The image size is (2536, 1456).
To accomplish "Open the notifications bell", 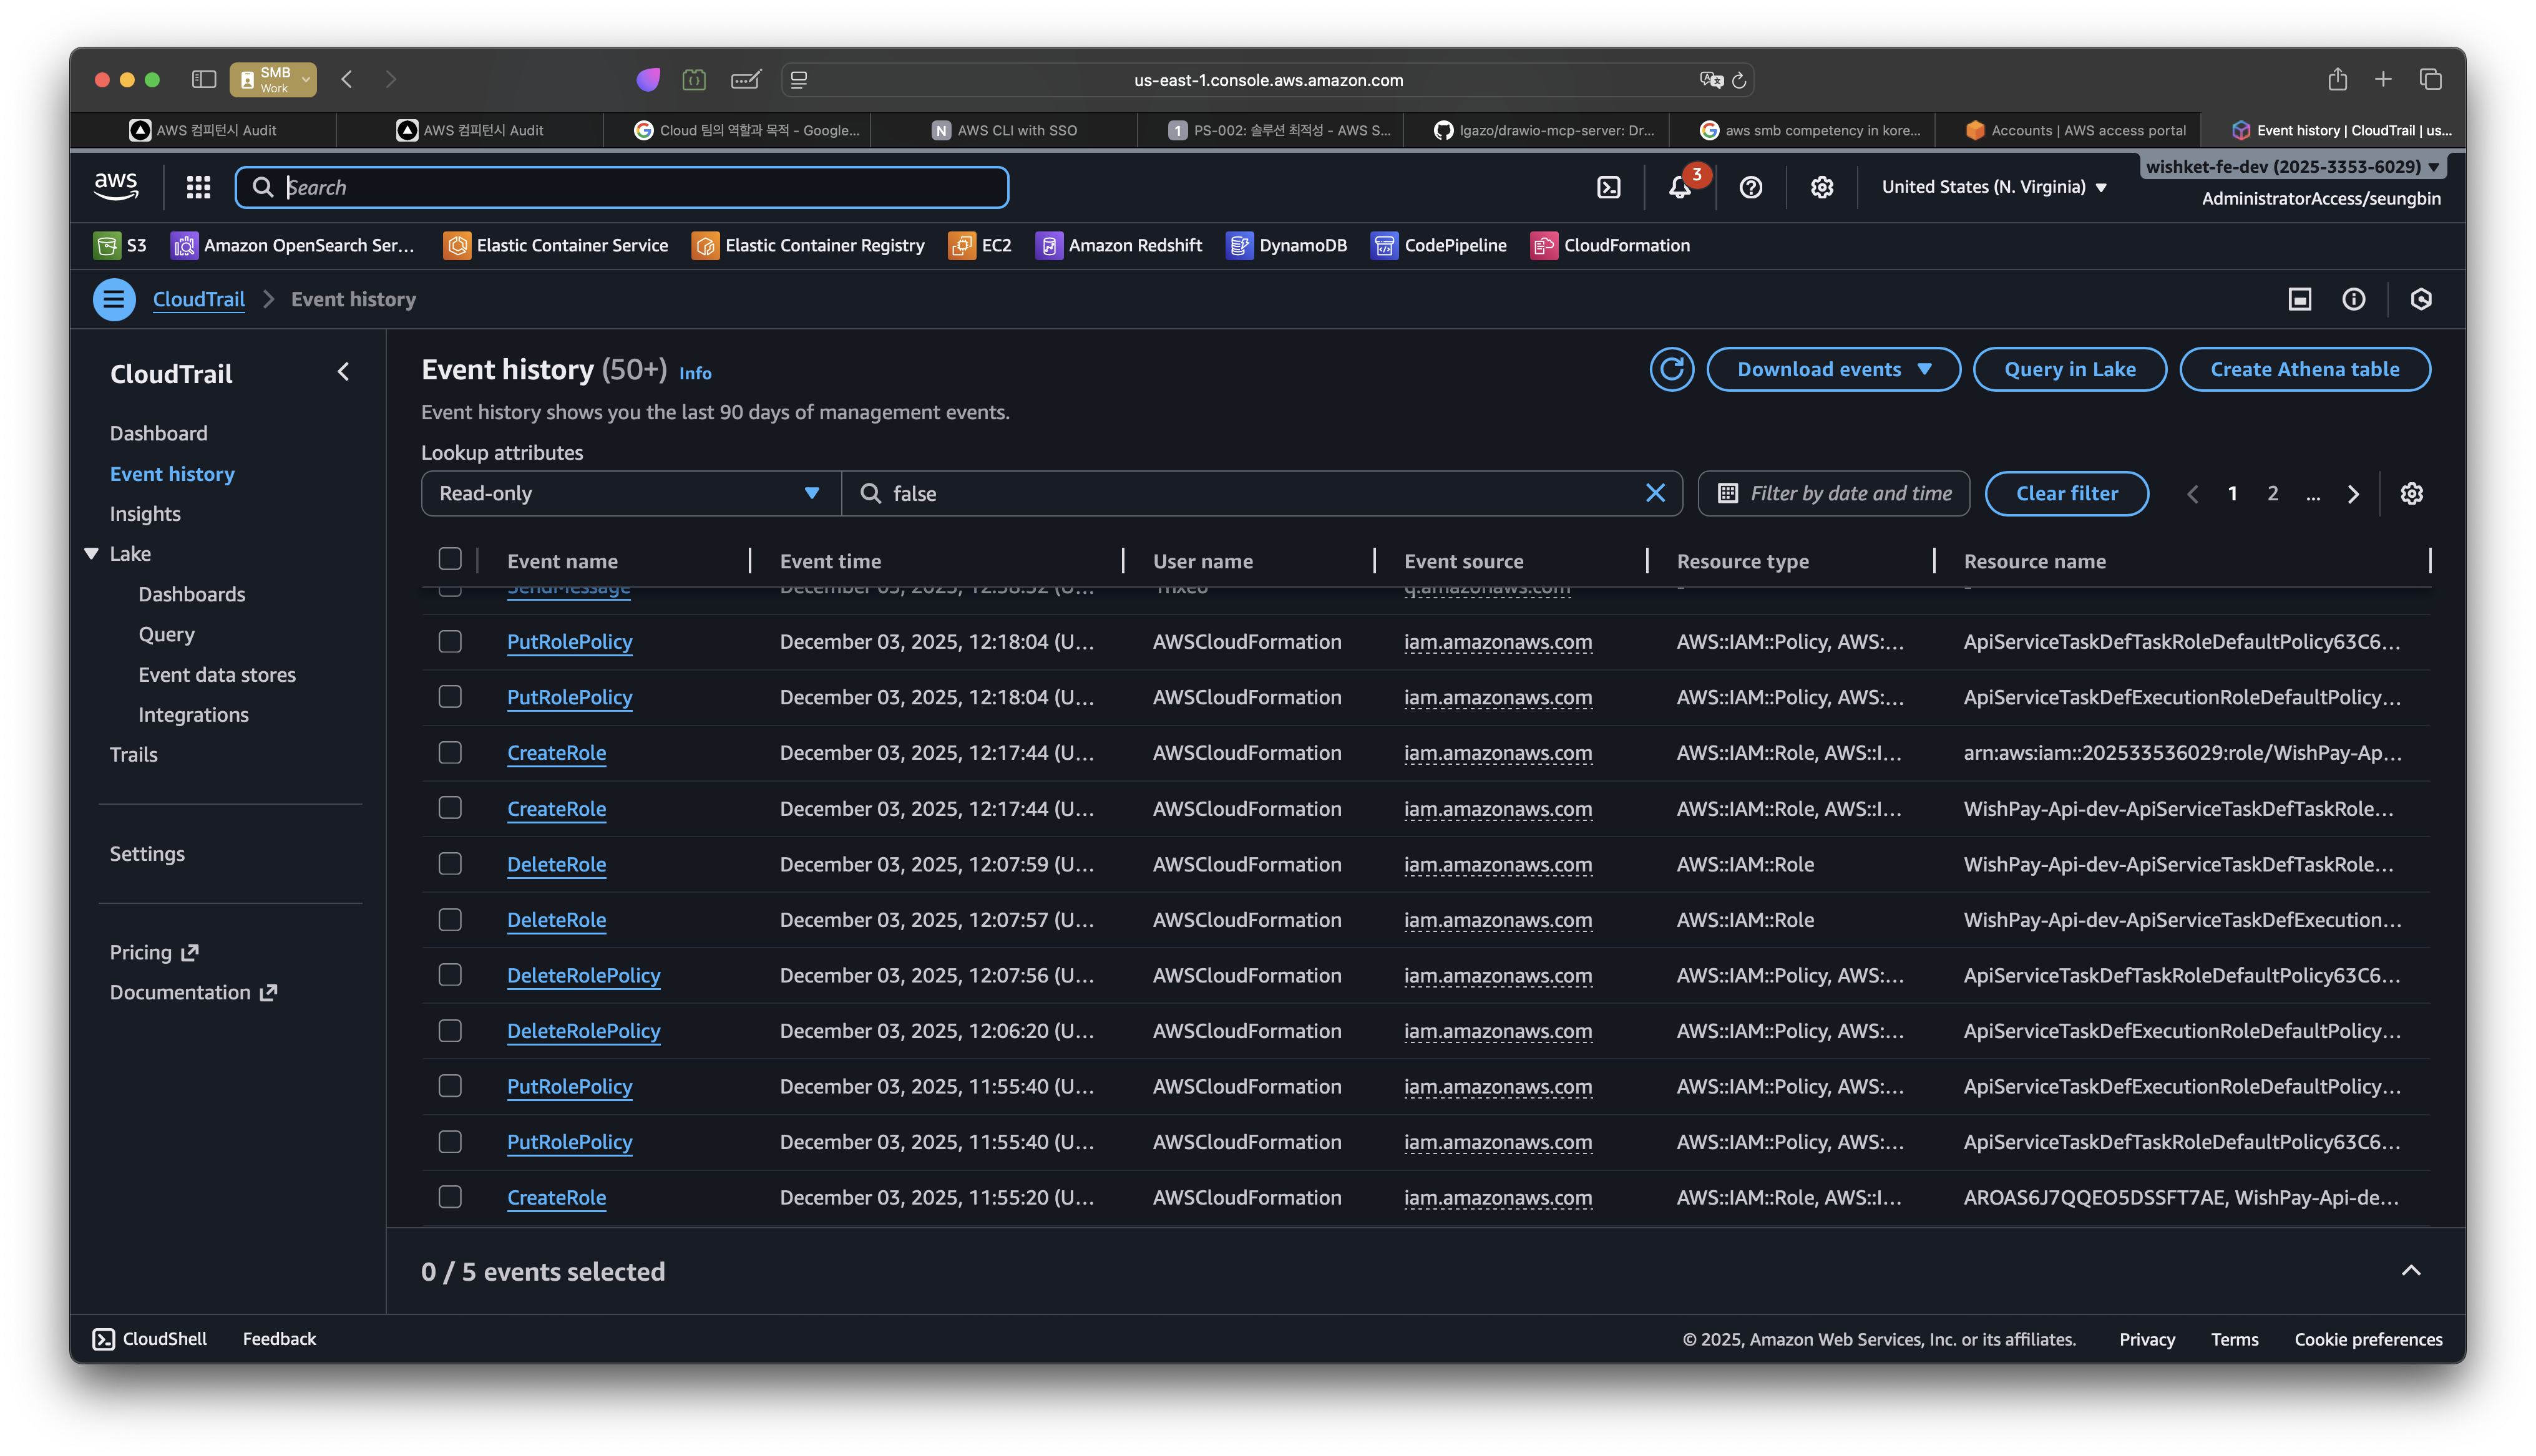I will click(x=1679, y=187).
